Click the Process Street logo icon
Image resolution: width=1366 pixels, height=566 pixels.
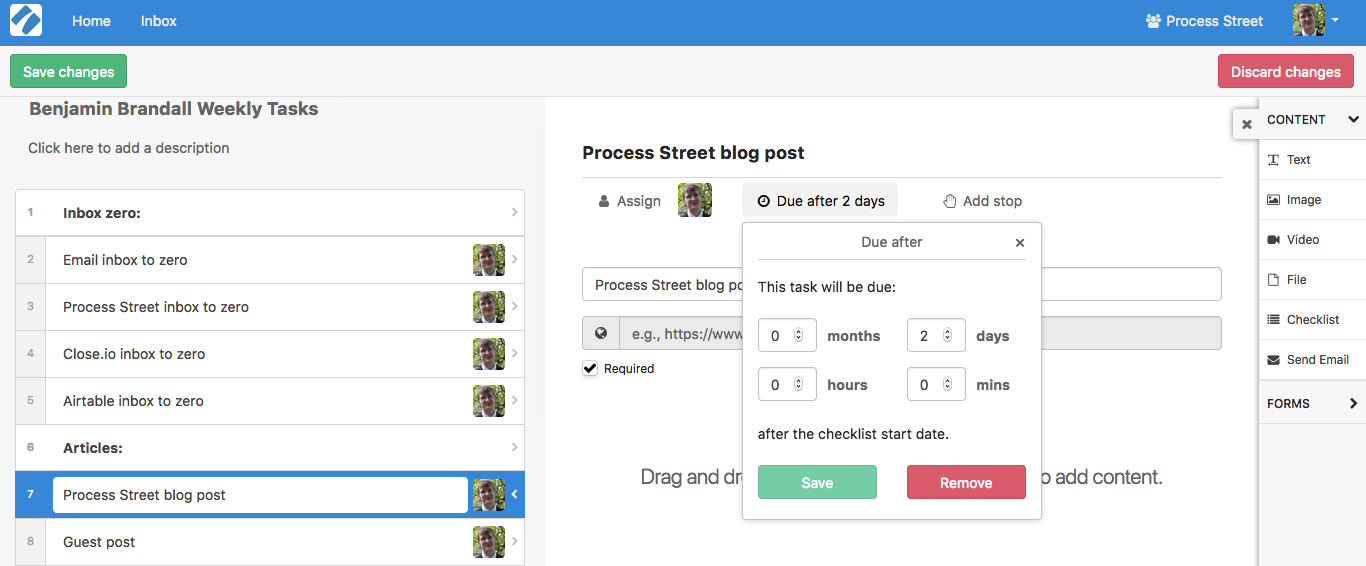point(26,20)
